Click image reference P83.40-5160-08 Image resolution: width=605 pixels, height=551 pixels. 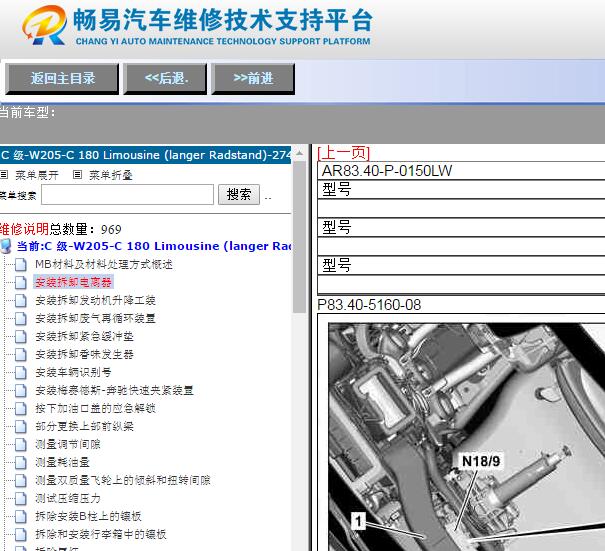(x=369, y=305)
